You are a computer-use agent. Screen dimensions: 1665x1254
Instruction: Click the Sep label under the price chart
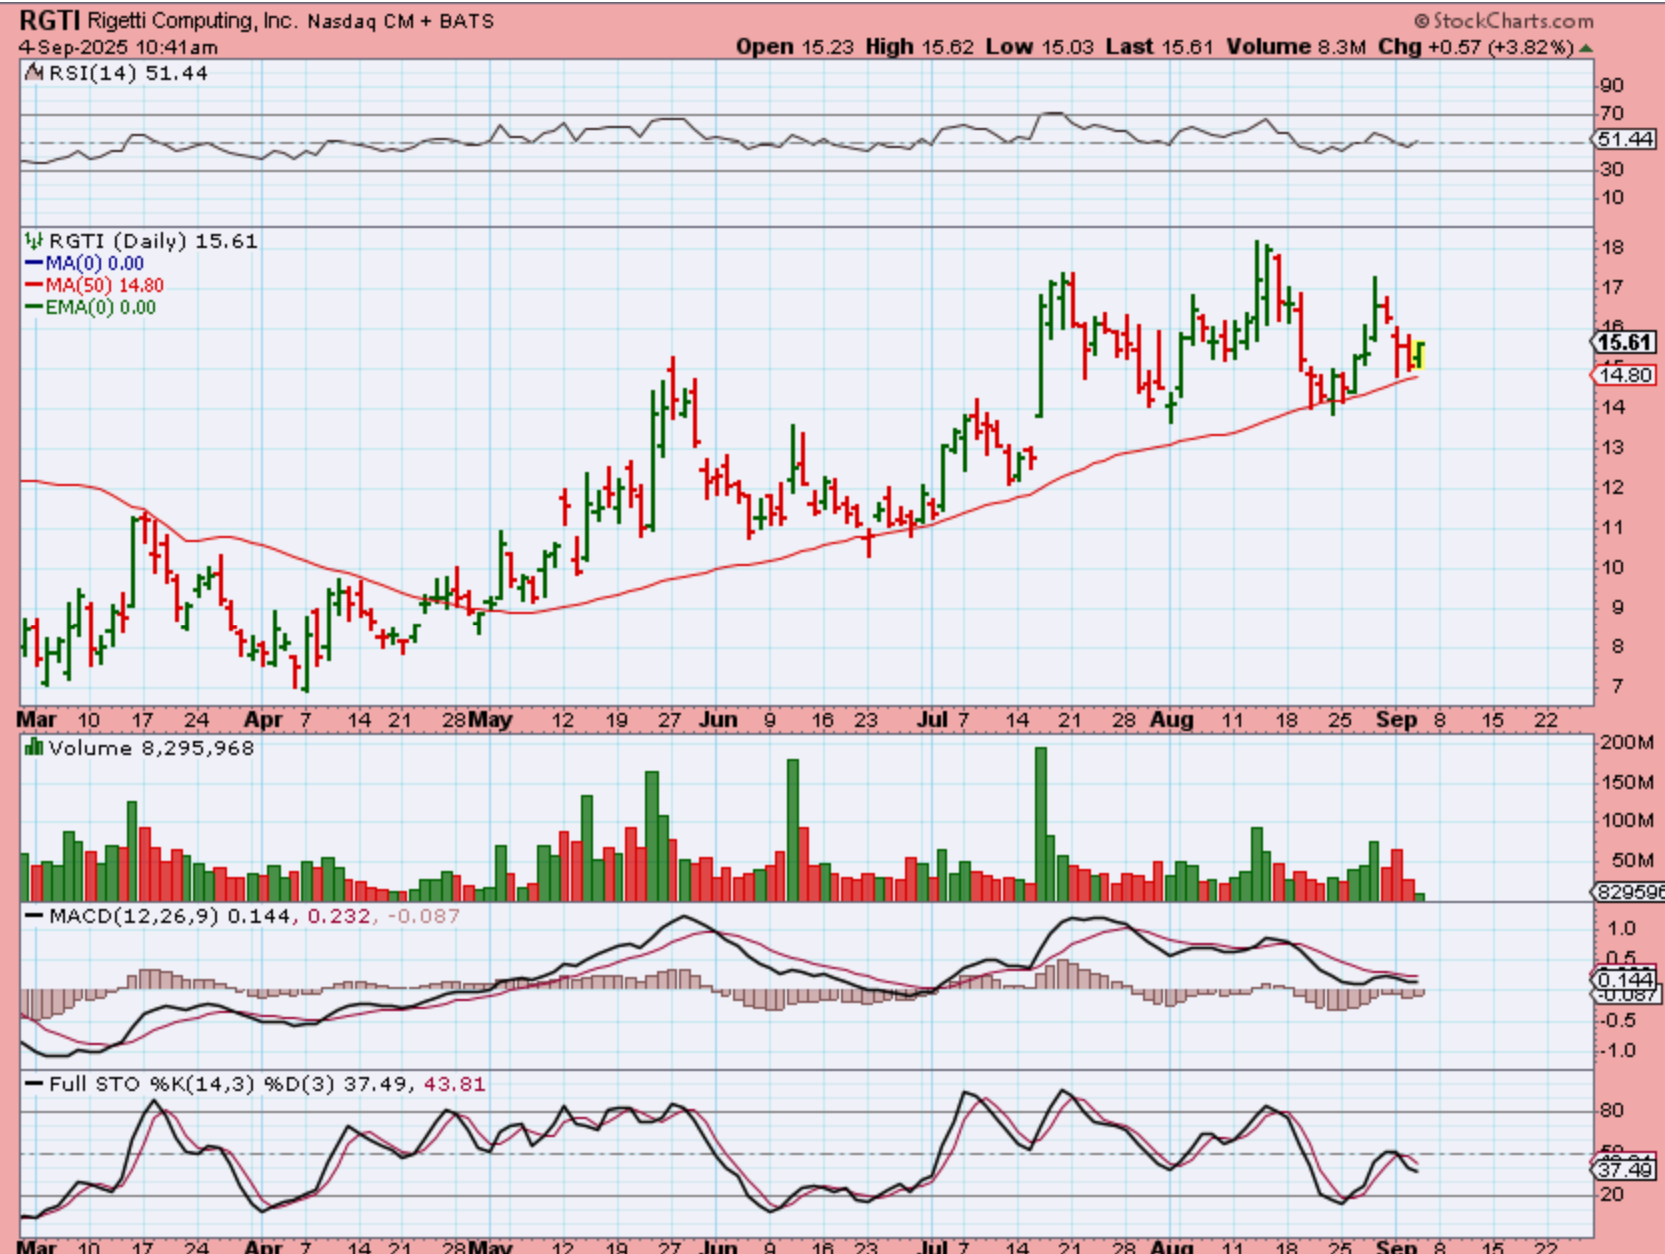click(x=1397, y=720)
